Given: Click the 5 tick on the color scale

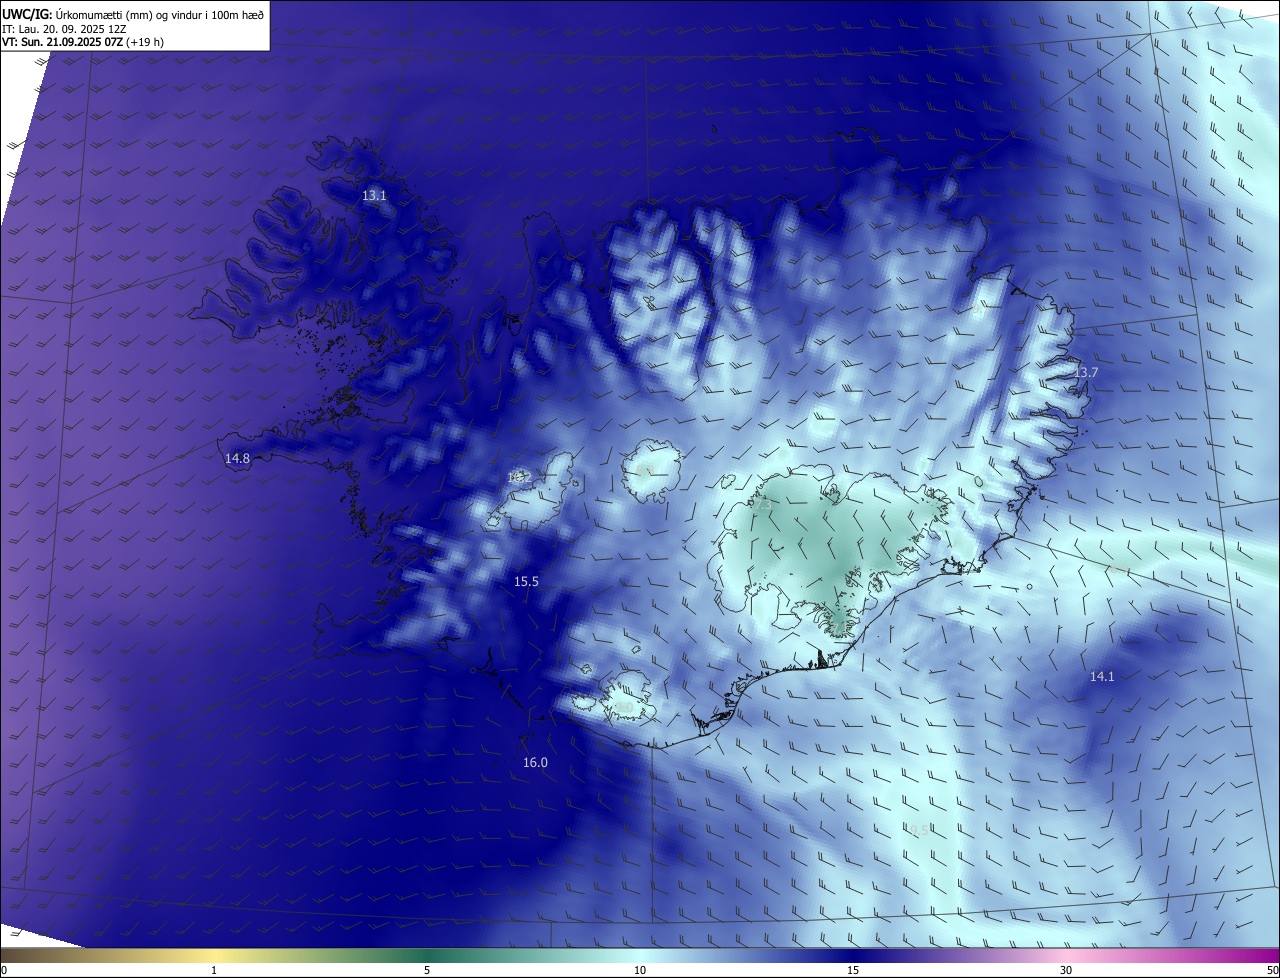Looking at the screenshot, I should 427,970.
